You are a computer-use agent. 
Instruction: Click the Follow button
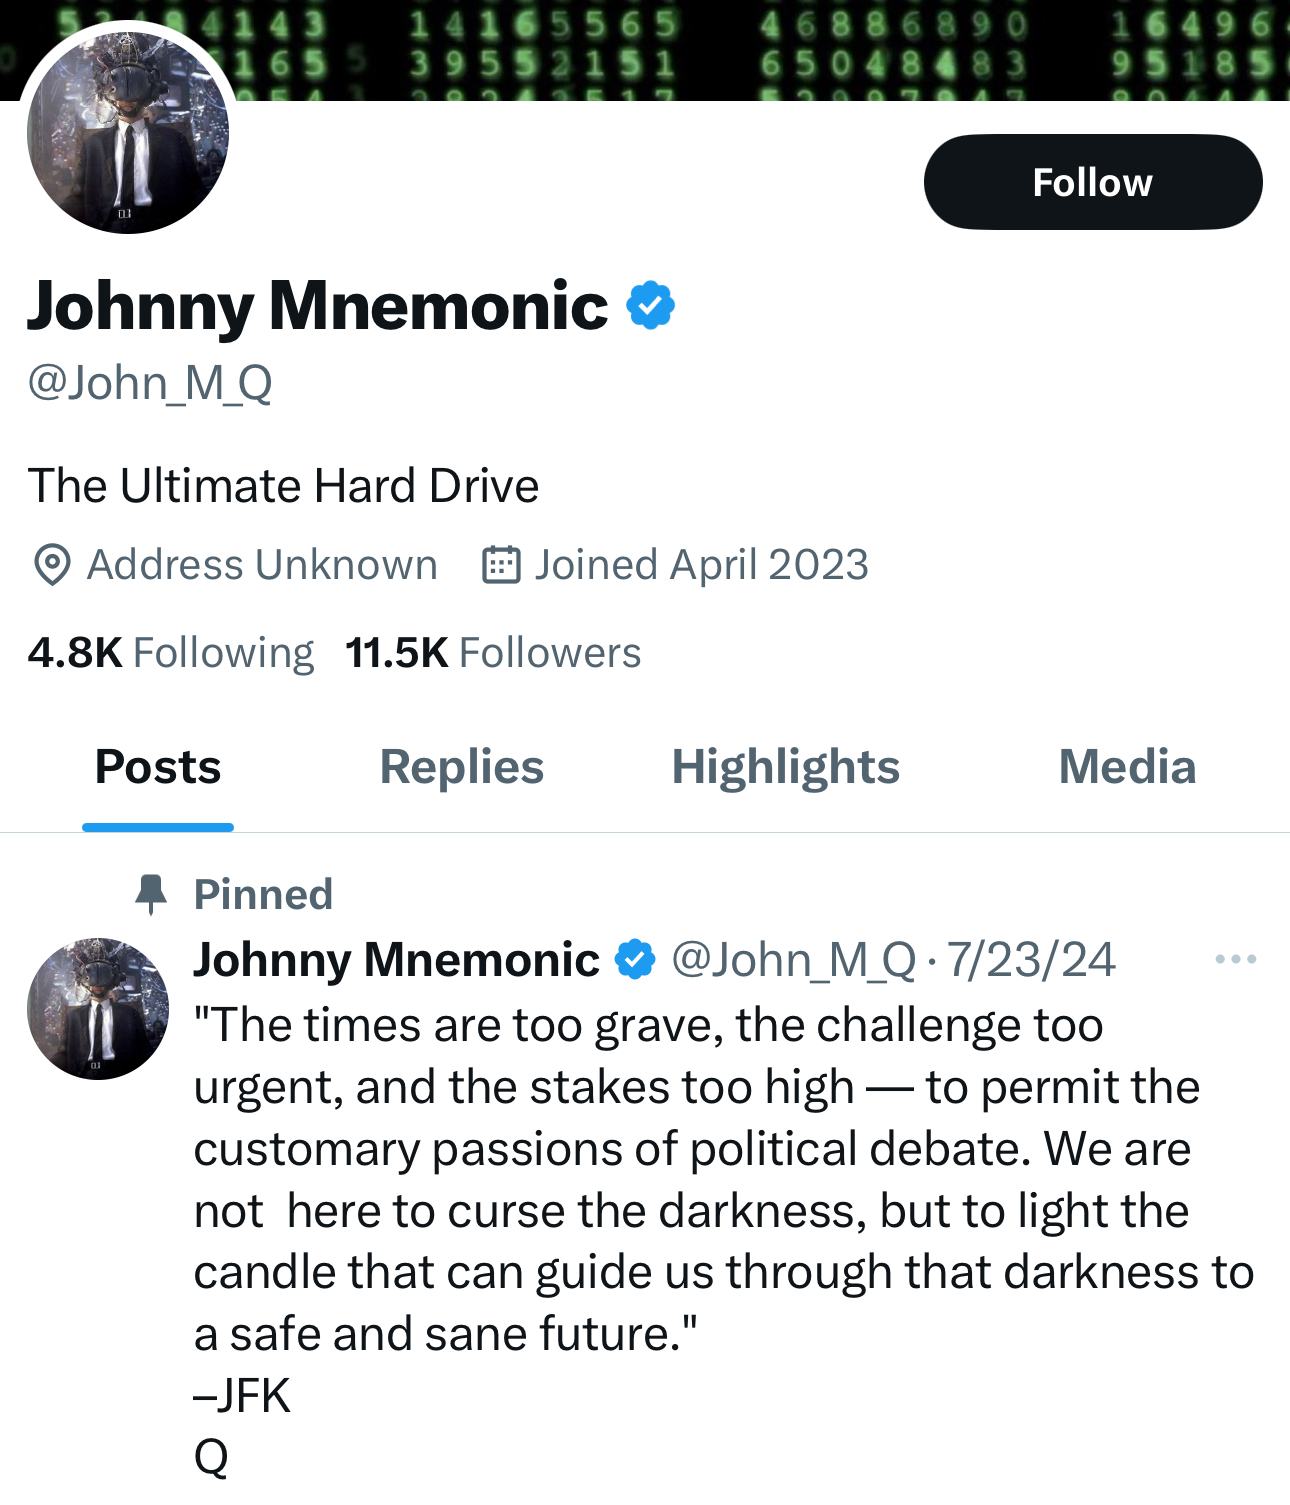coord(1092,182)
